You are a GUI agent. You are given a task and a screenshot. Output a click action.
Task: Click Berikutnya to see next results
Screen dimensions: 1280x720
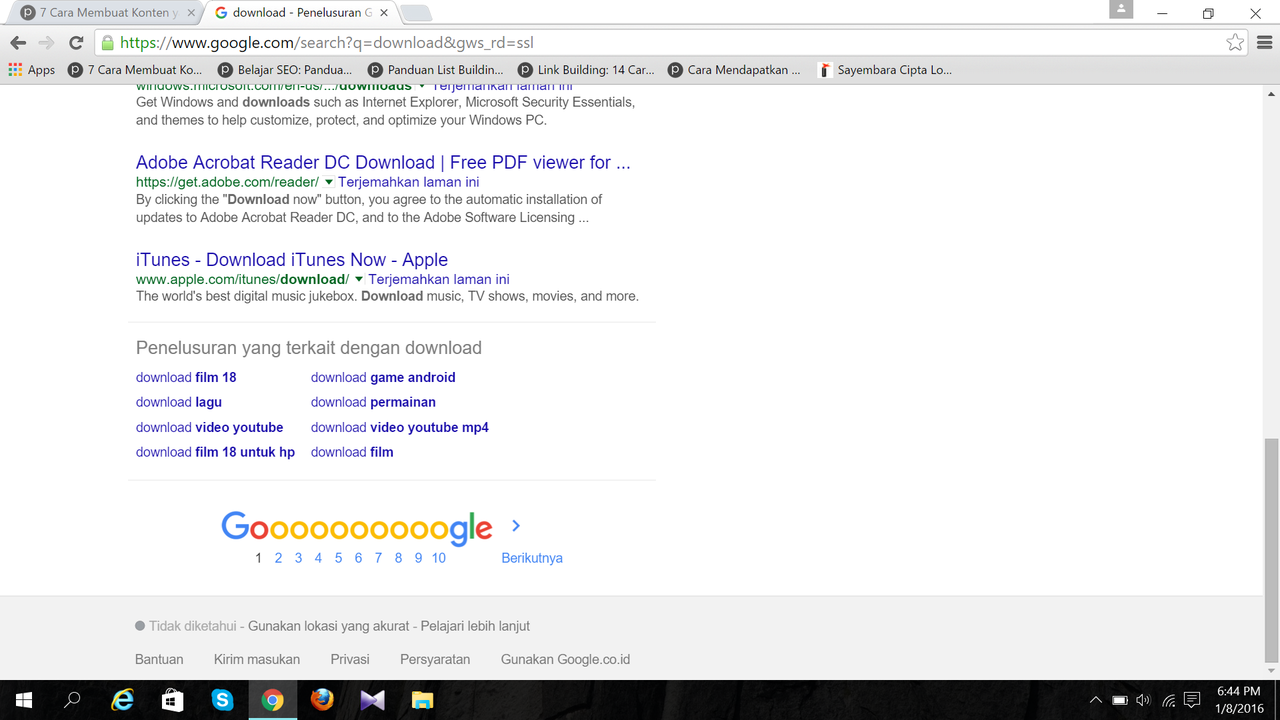point(532,558)
